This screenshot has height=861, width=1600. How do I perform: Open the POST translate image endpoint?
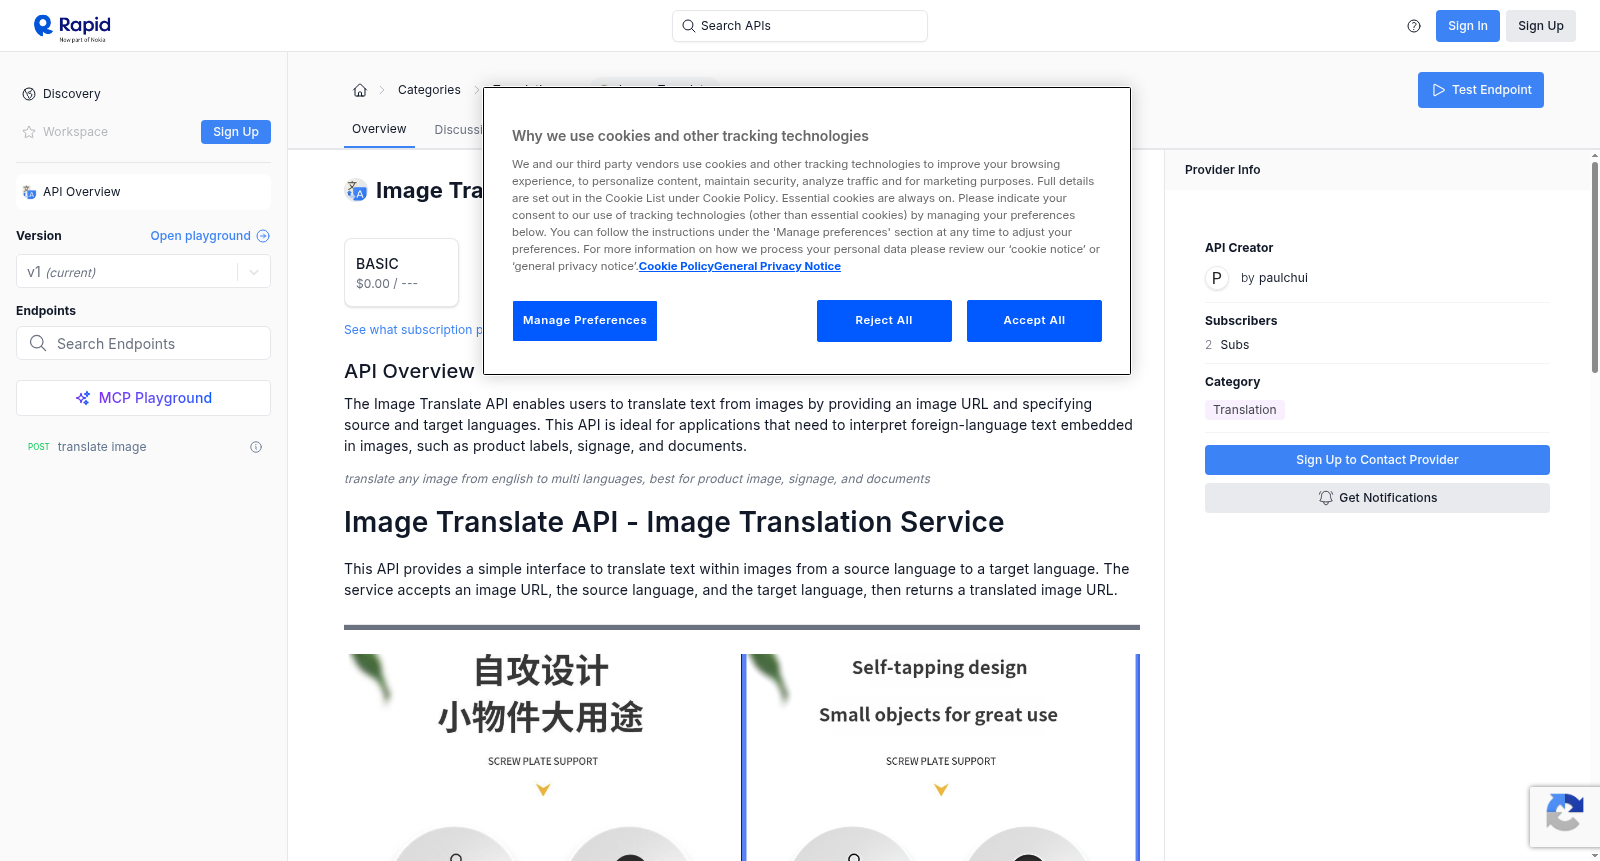tap(143, 447)
